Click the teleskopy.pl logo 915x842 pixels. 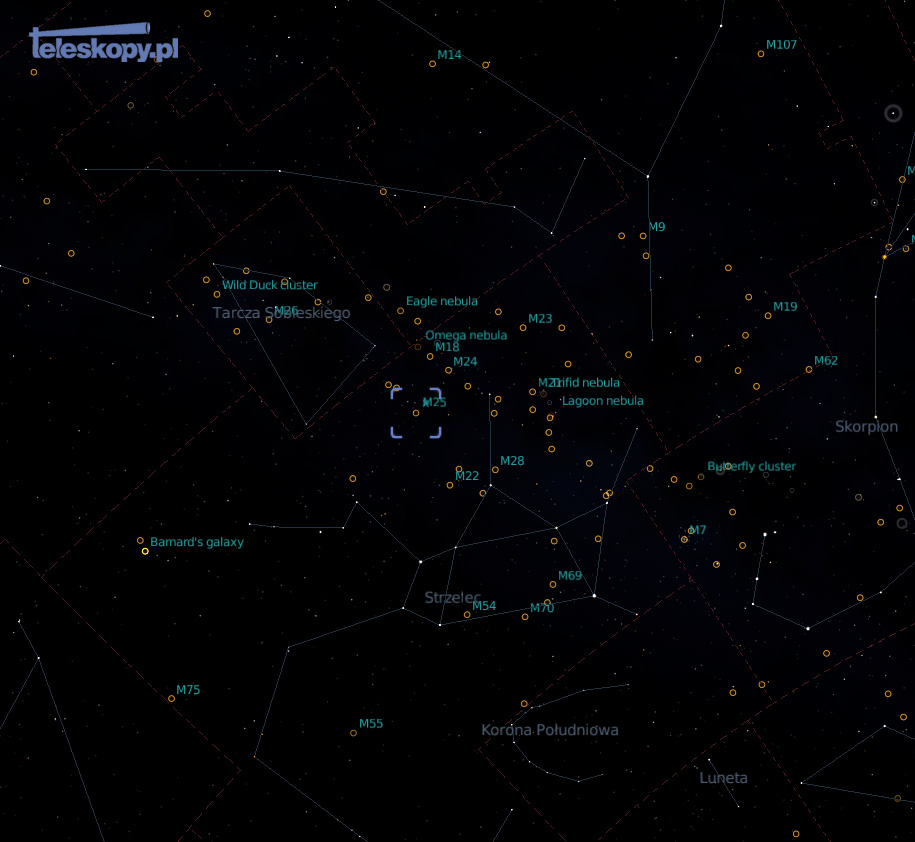(x=104, y=44)
